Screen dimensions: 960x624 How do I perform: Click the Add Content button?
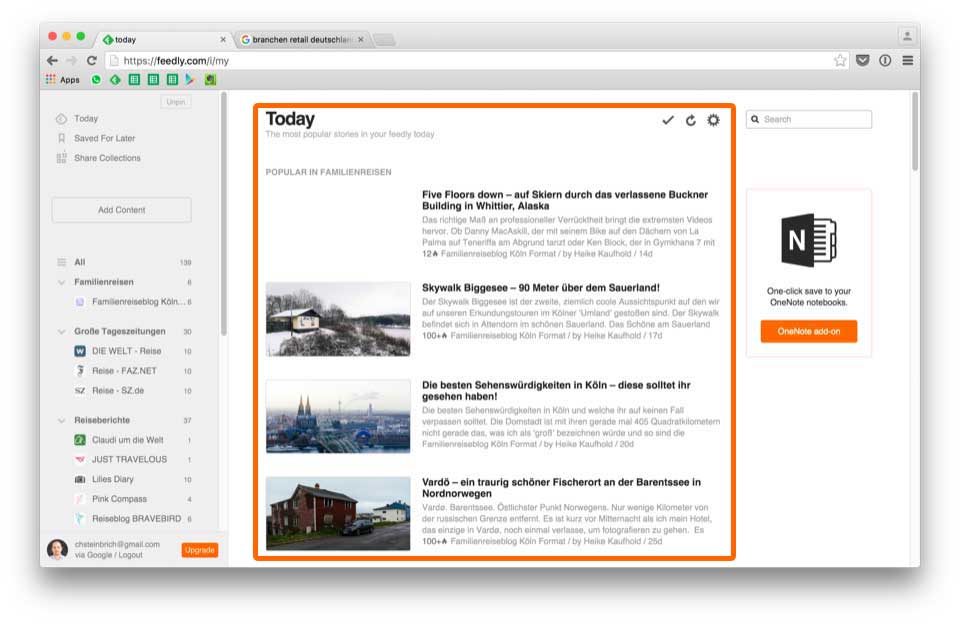(120, 209)
